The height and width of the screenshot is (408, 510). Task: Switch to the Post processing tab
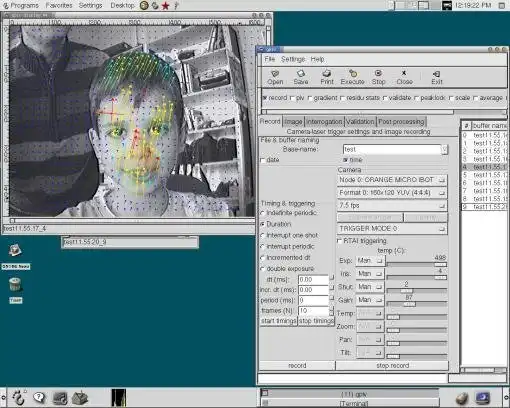pyautogui.click(x=401, y=122)
